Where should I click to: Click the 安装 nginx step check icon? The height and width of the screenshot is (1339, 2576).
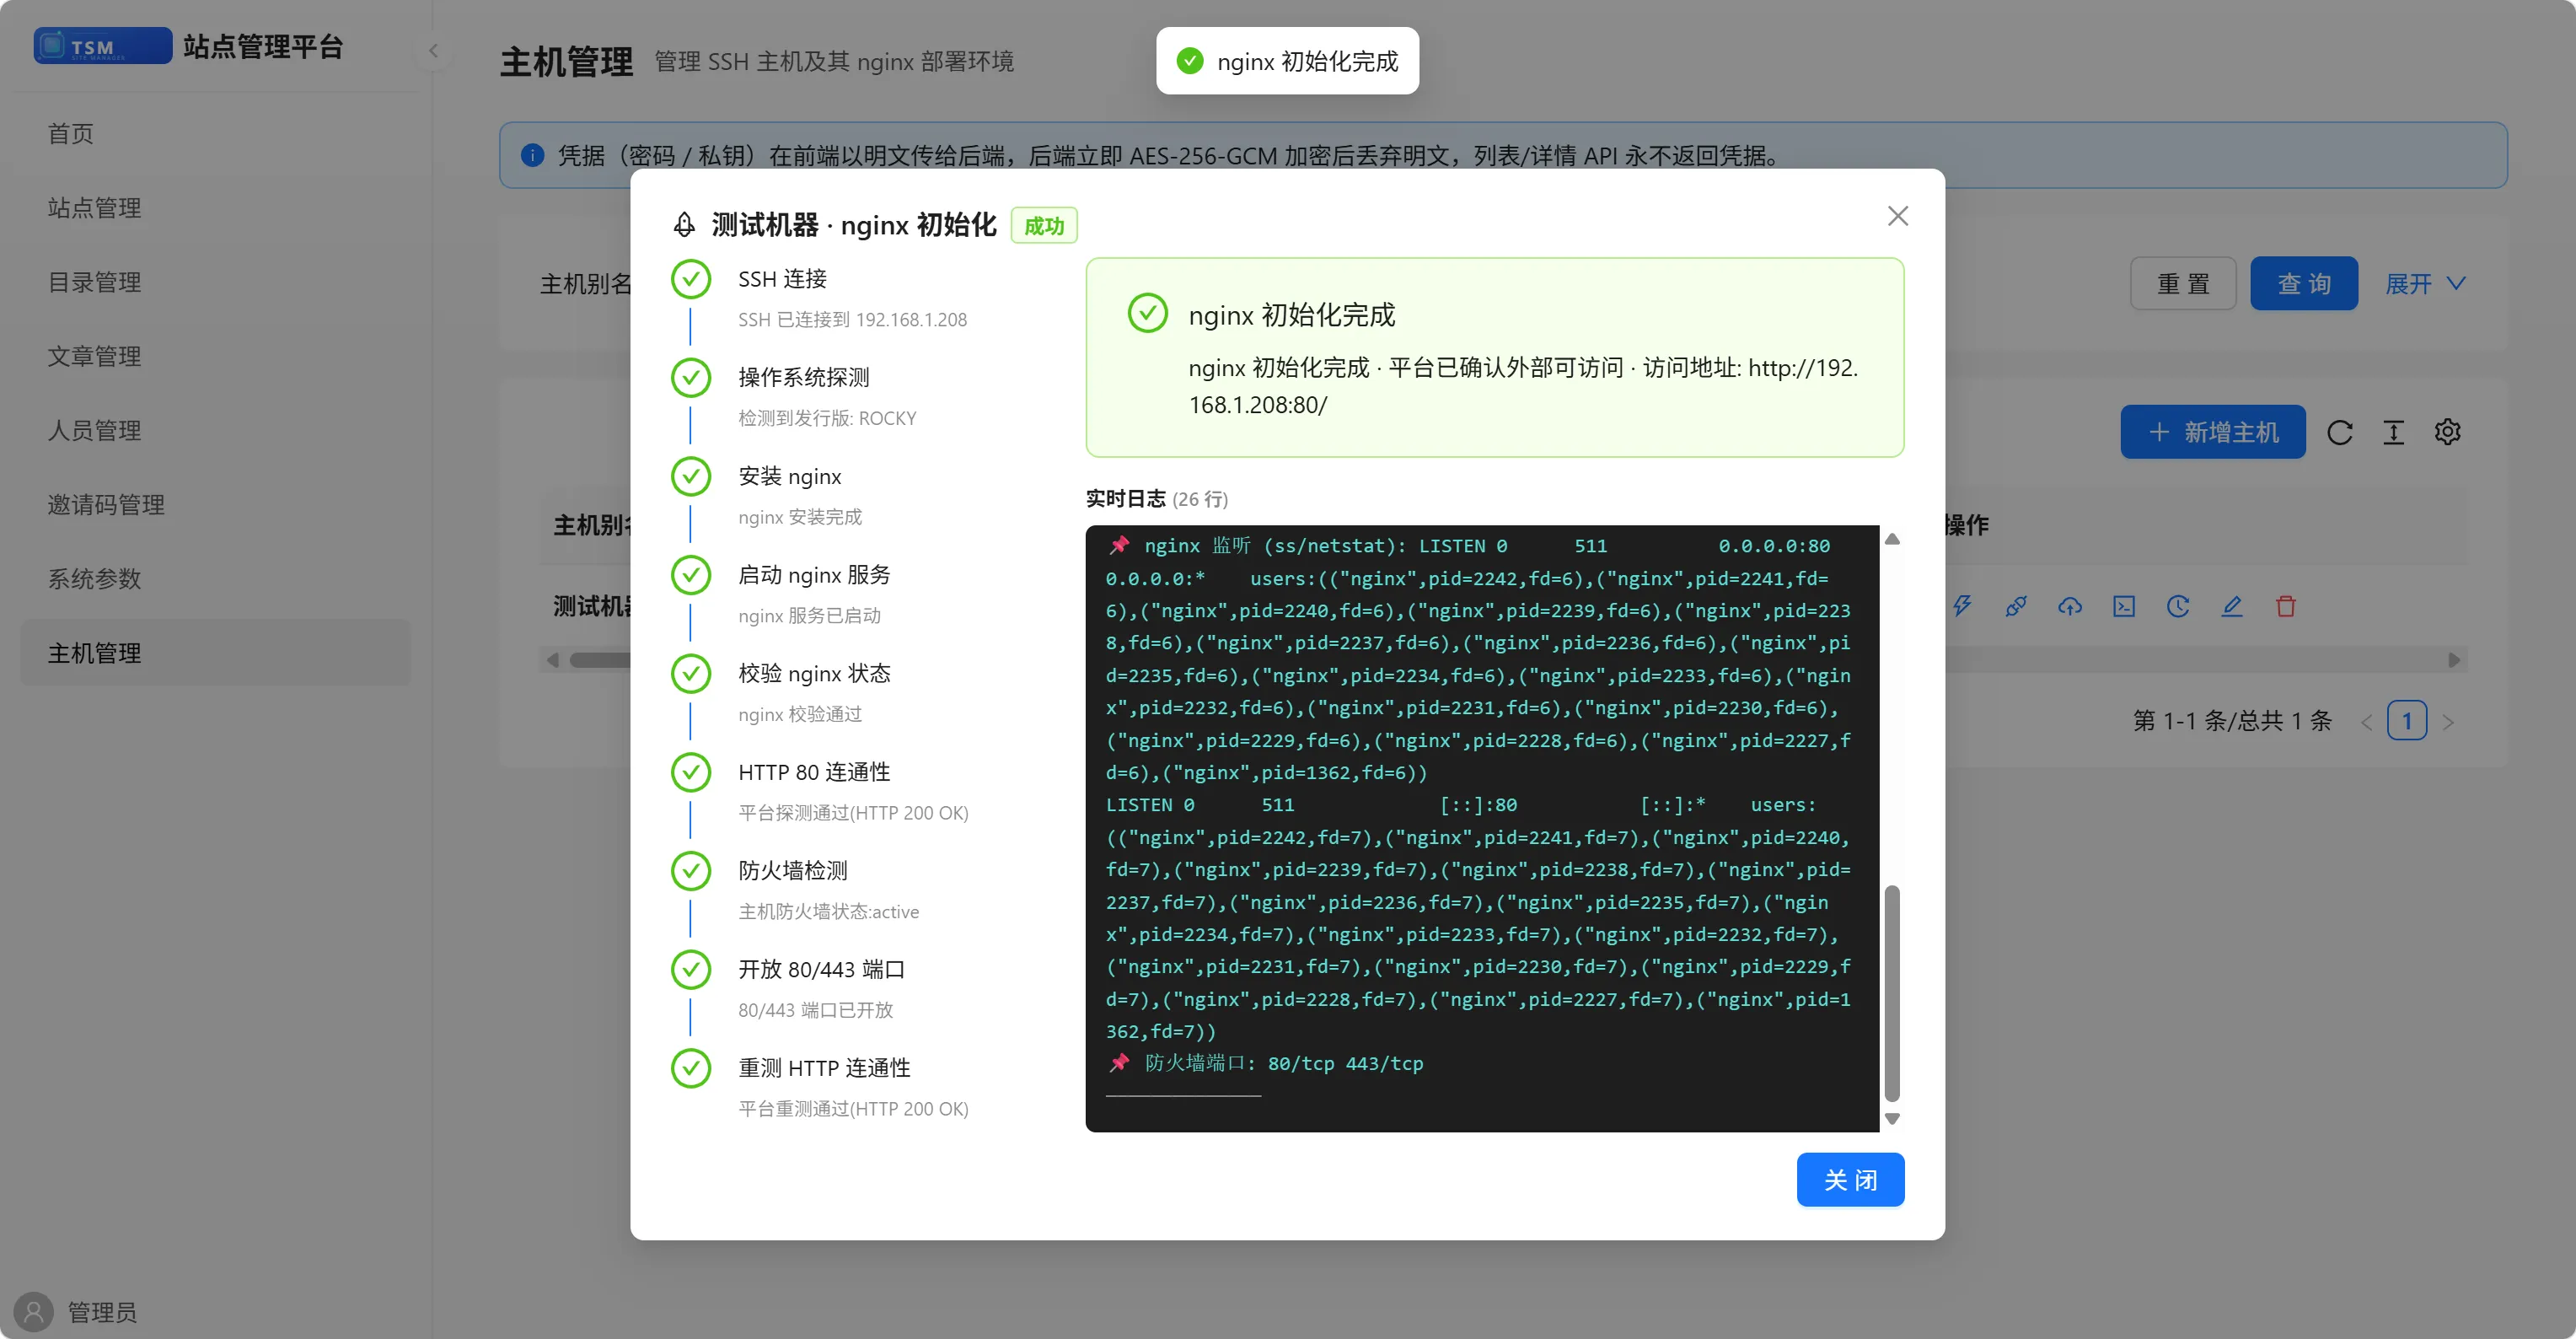click(x=691, y=477)
